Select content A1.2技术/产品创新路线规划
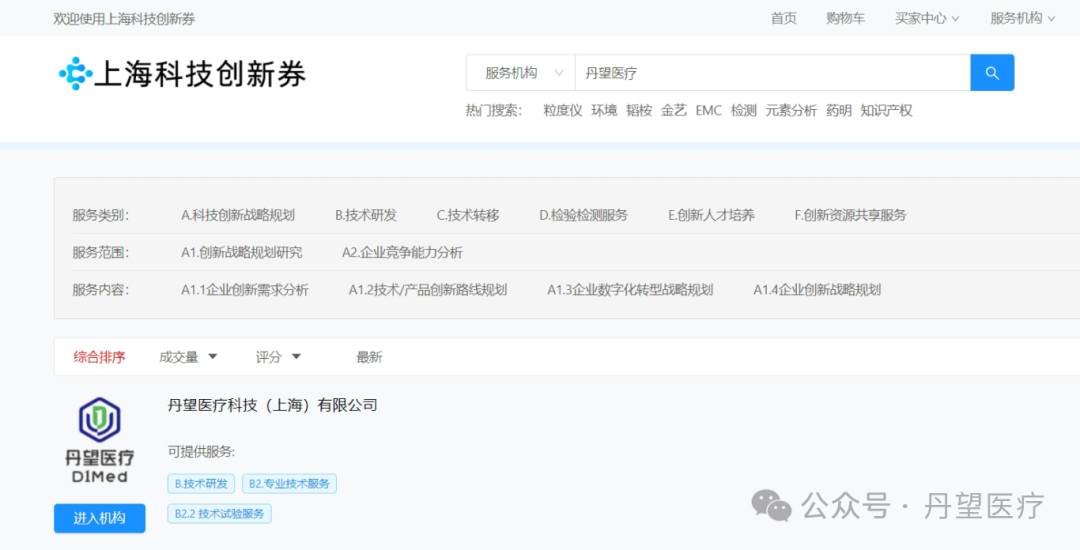This screenshot has width=1080, height=550. (x=428, y=290)
